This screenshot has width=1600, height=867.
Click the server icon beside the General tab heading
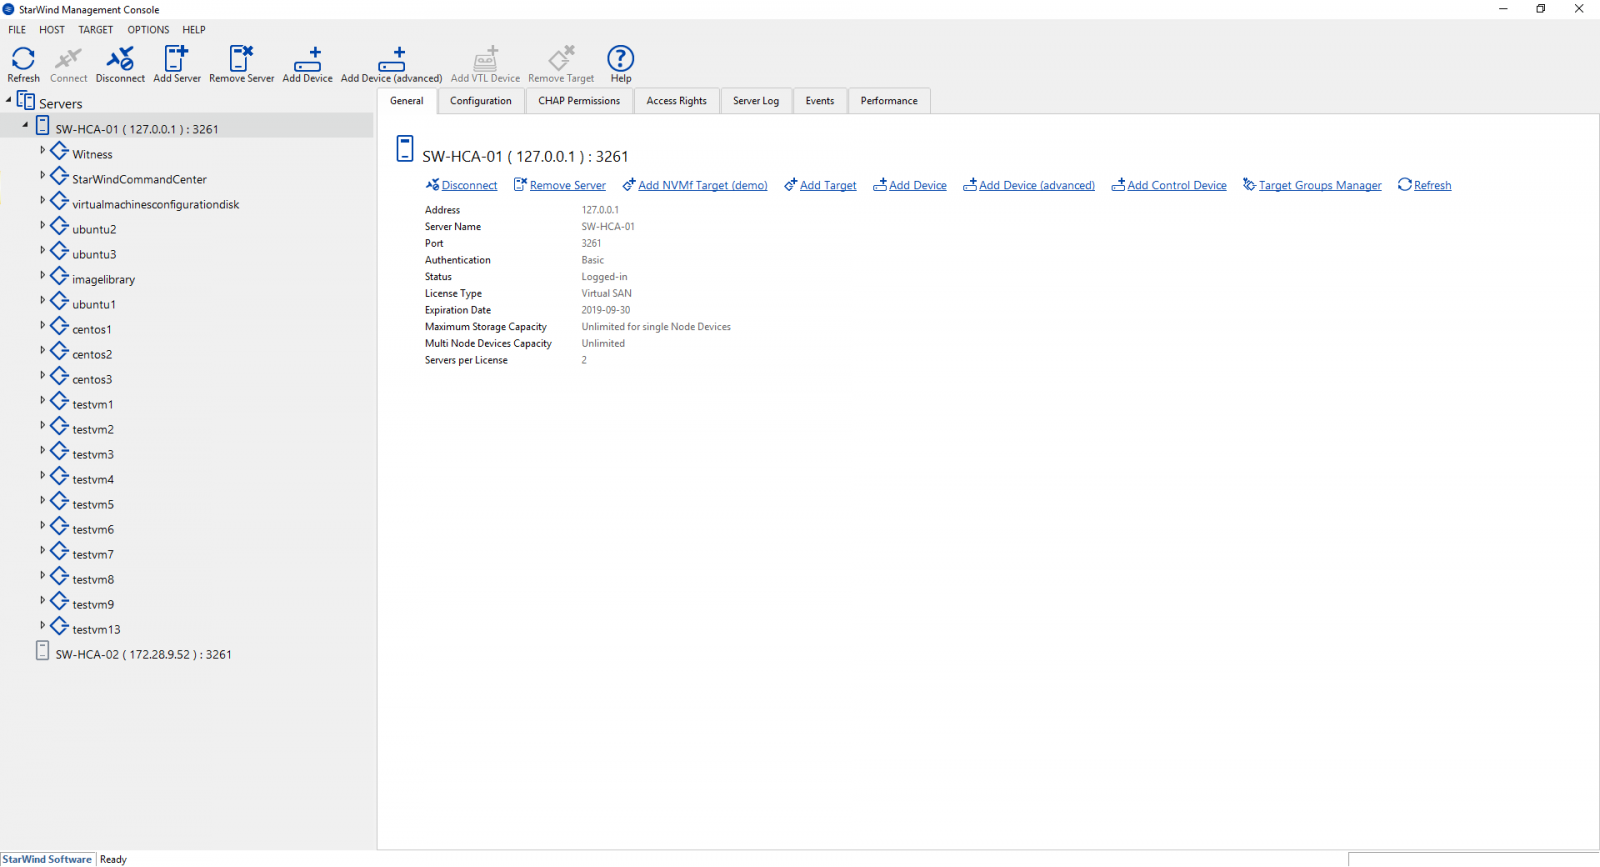pyautogui.click(x=405, y=149)
